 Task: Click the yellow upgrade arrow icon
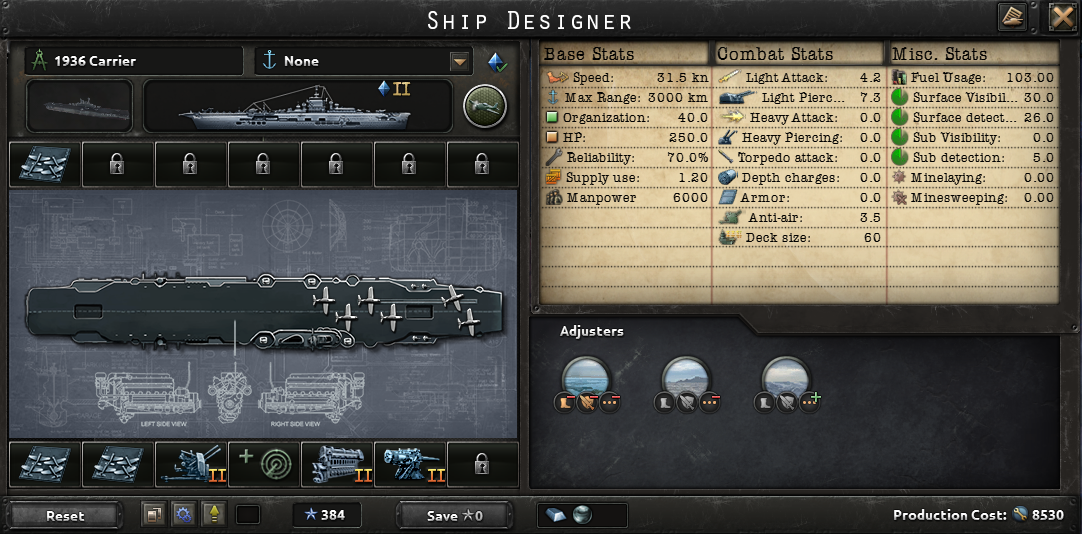click(214, 515)
